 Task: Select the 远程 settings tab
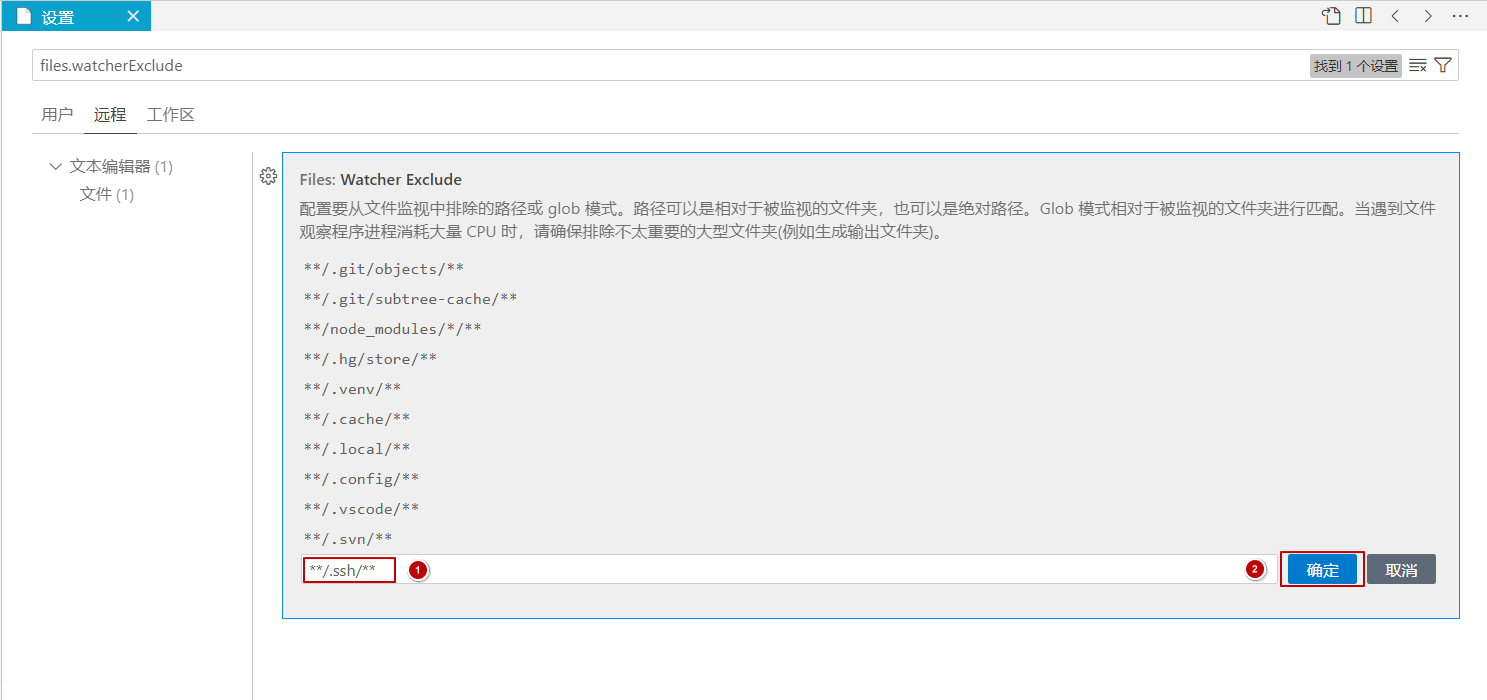[110, 114]
